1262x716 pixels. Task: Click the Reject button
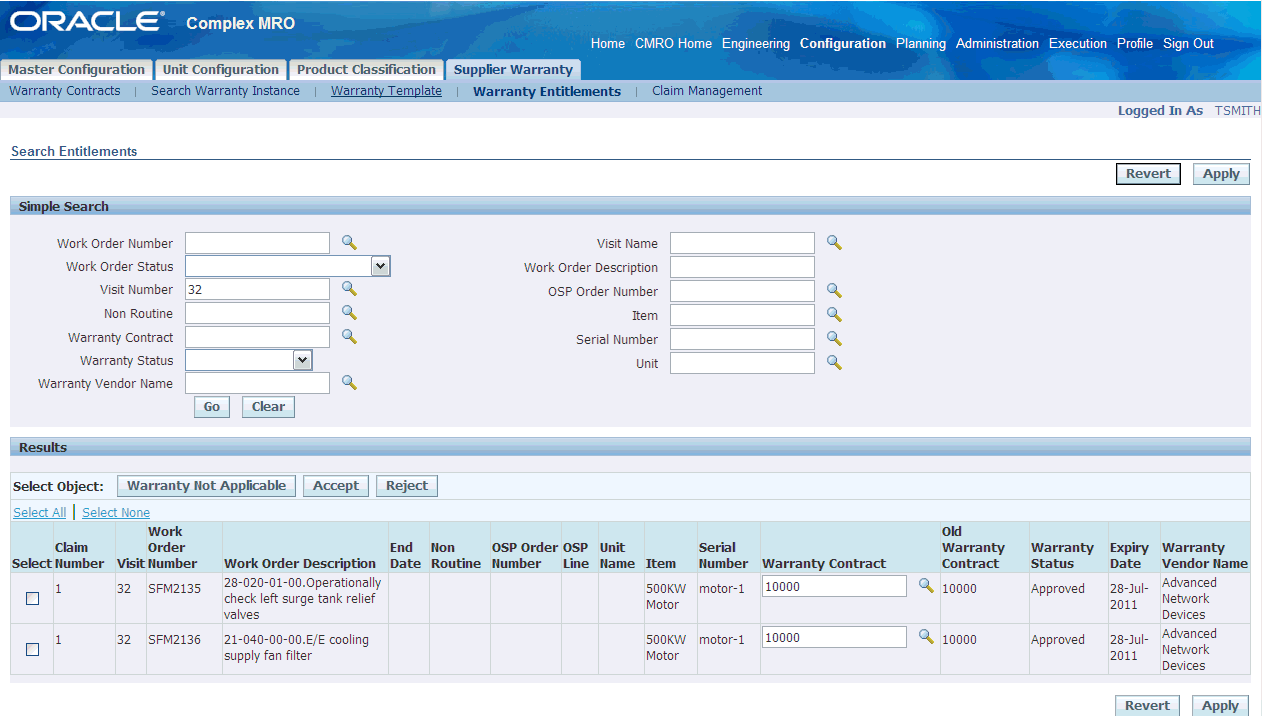(x=407, y=486)
